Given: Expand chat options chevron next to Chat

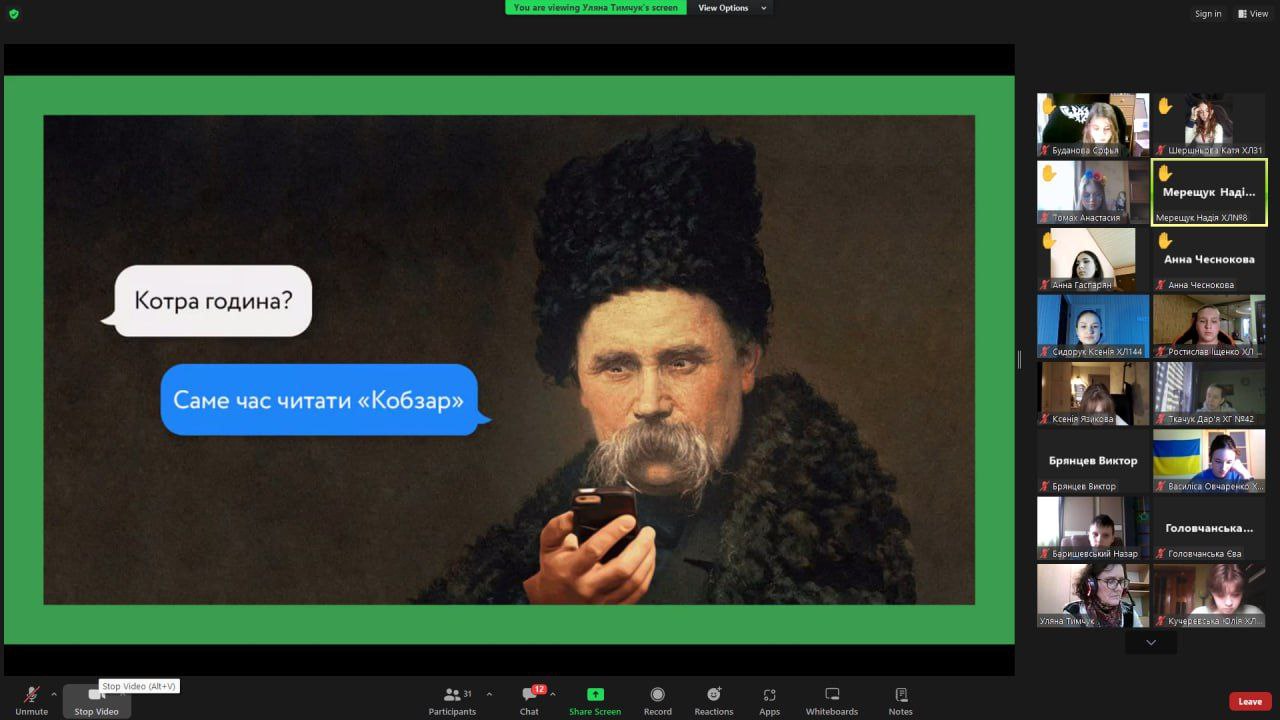Looking at the screenshot, I should coord(553,694).
